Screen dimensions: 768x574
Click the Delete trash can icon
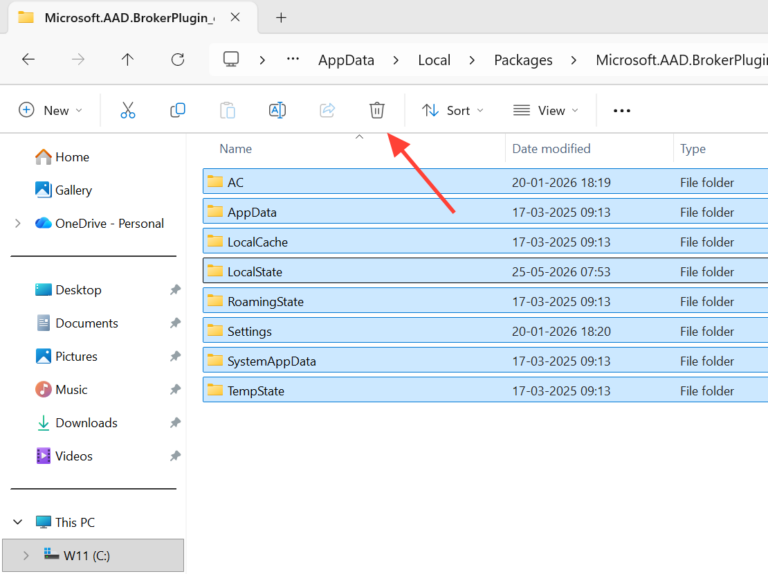click(377, 110)
